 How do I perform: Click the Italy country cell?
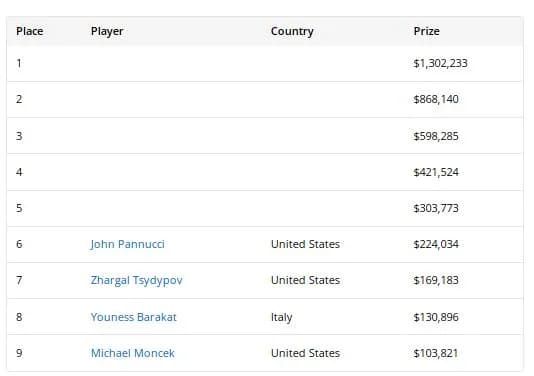(282, 317)
